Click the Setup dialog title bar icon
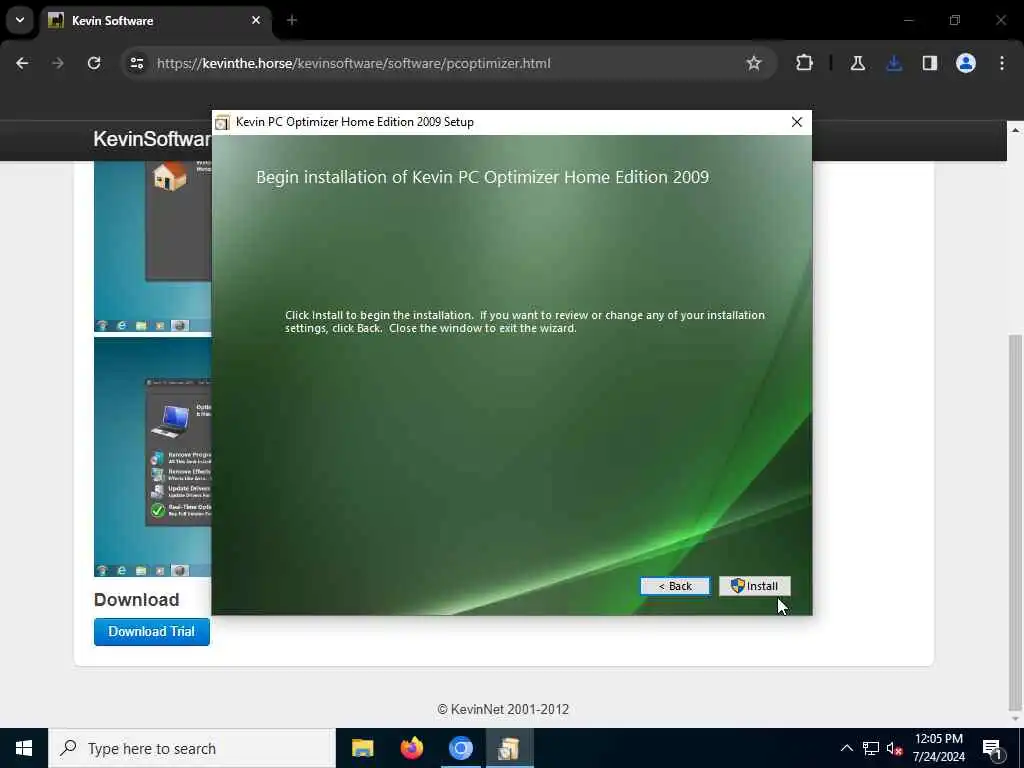1024x768 pixels. (x=223, y=122)
